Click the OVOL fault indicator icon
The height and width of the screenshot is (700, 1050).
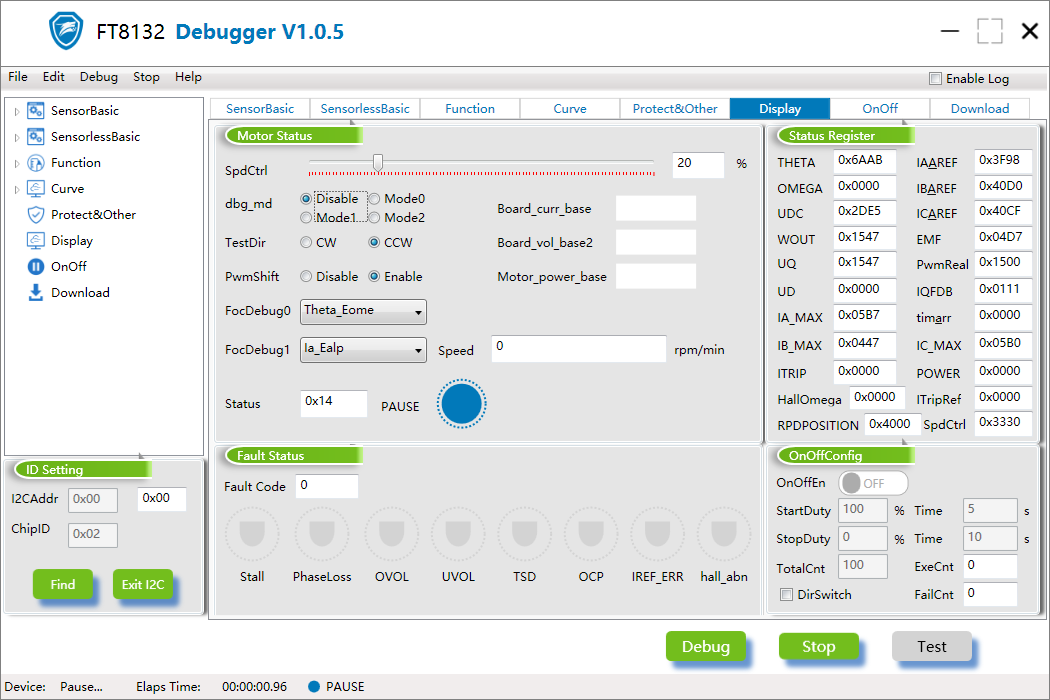coord(392,534)
